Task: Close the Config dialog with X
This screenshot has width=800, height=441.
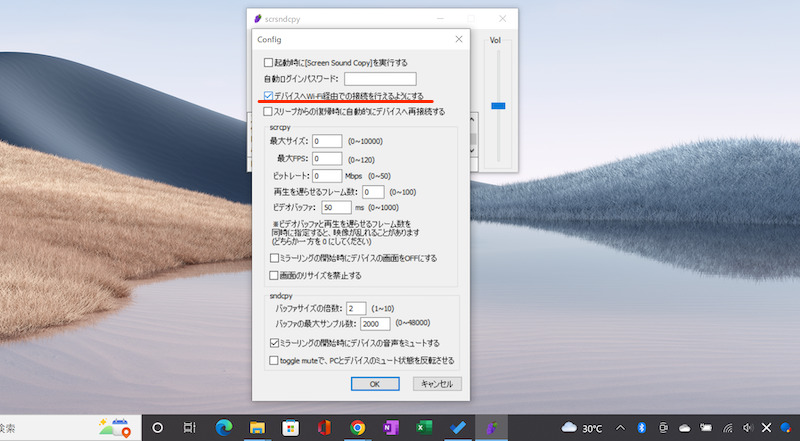Action: pyautogui.click(x=458, y=39)
